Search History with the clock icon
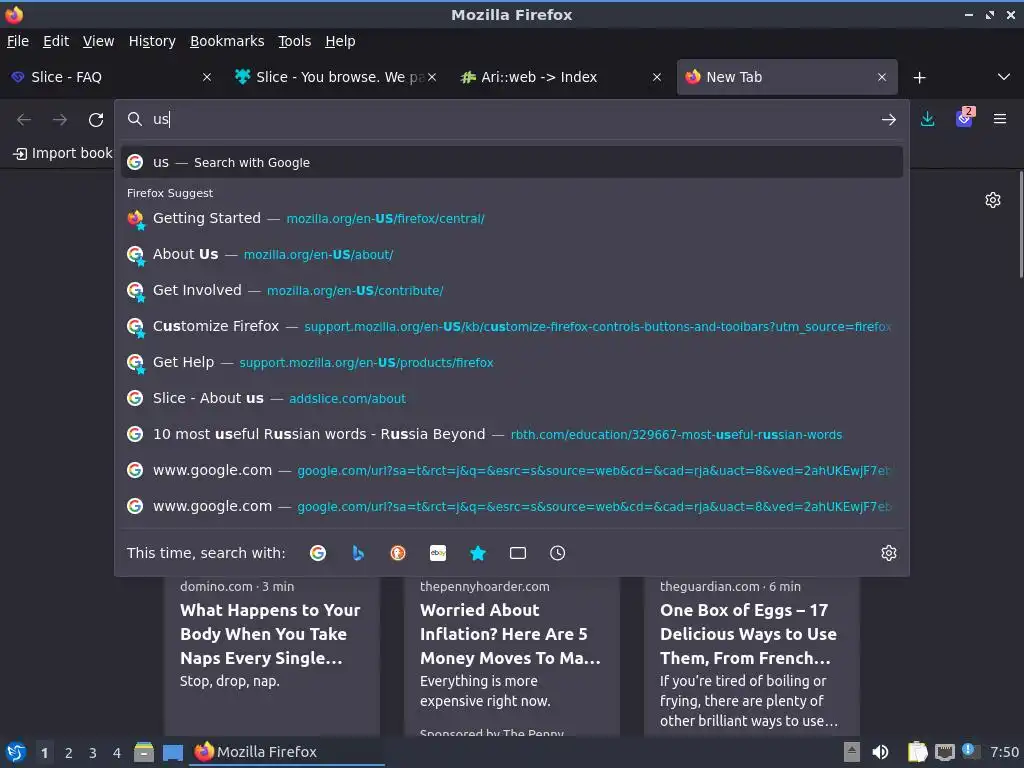The image size is (1024, 768). tap(558, 553)
